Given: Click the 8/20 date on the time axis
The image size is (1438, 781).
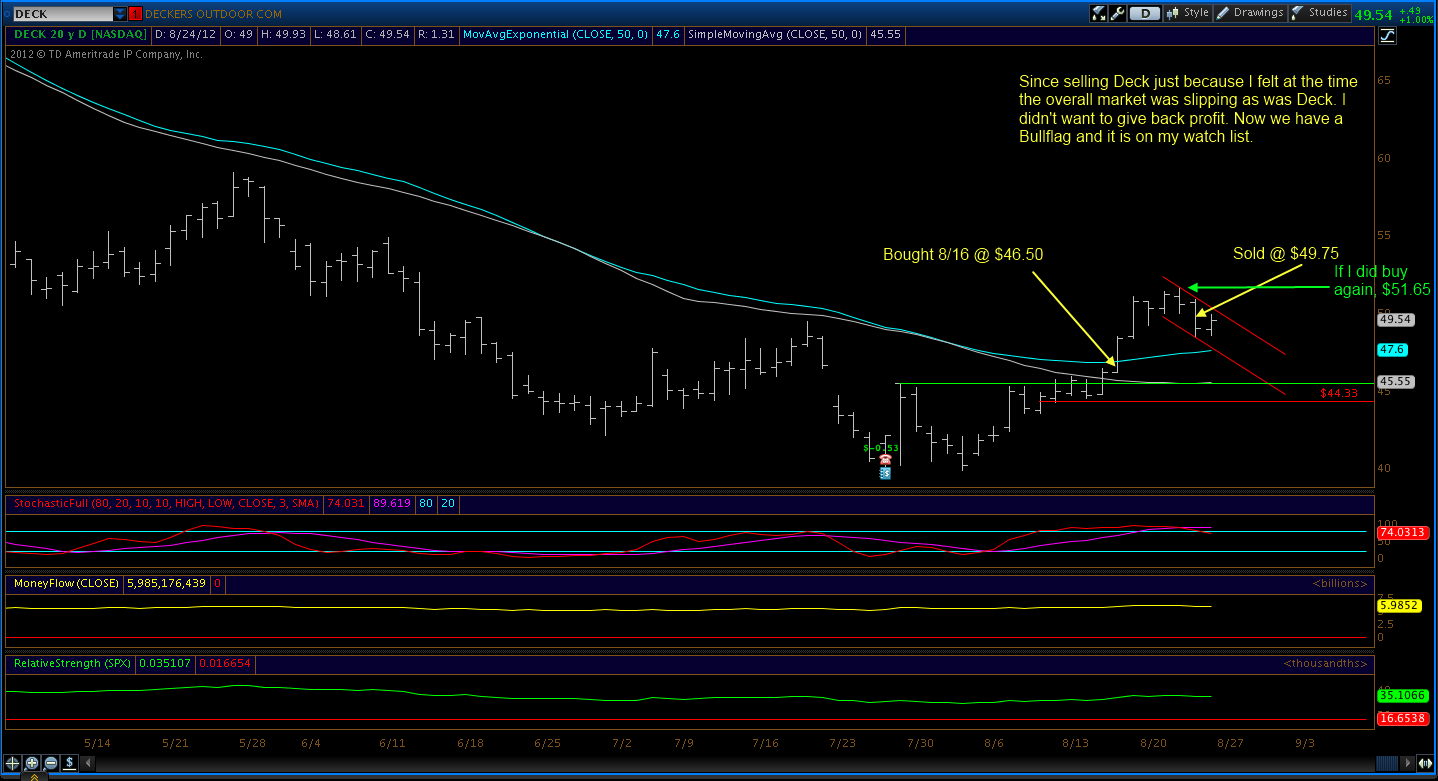Looking at the screenshot, I should click(x=1153, y=744).
